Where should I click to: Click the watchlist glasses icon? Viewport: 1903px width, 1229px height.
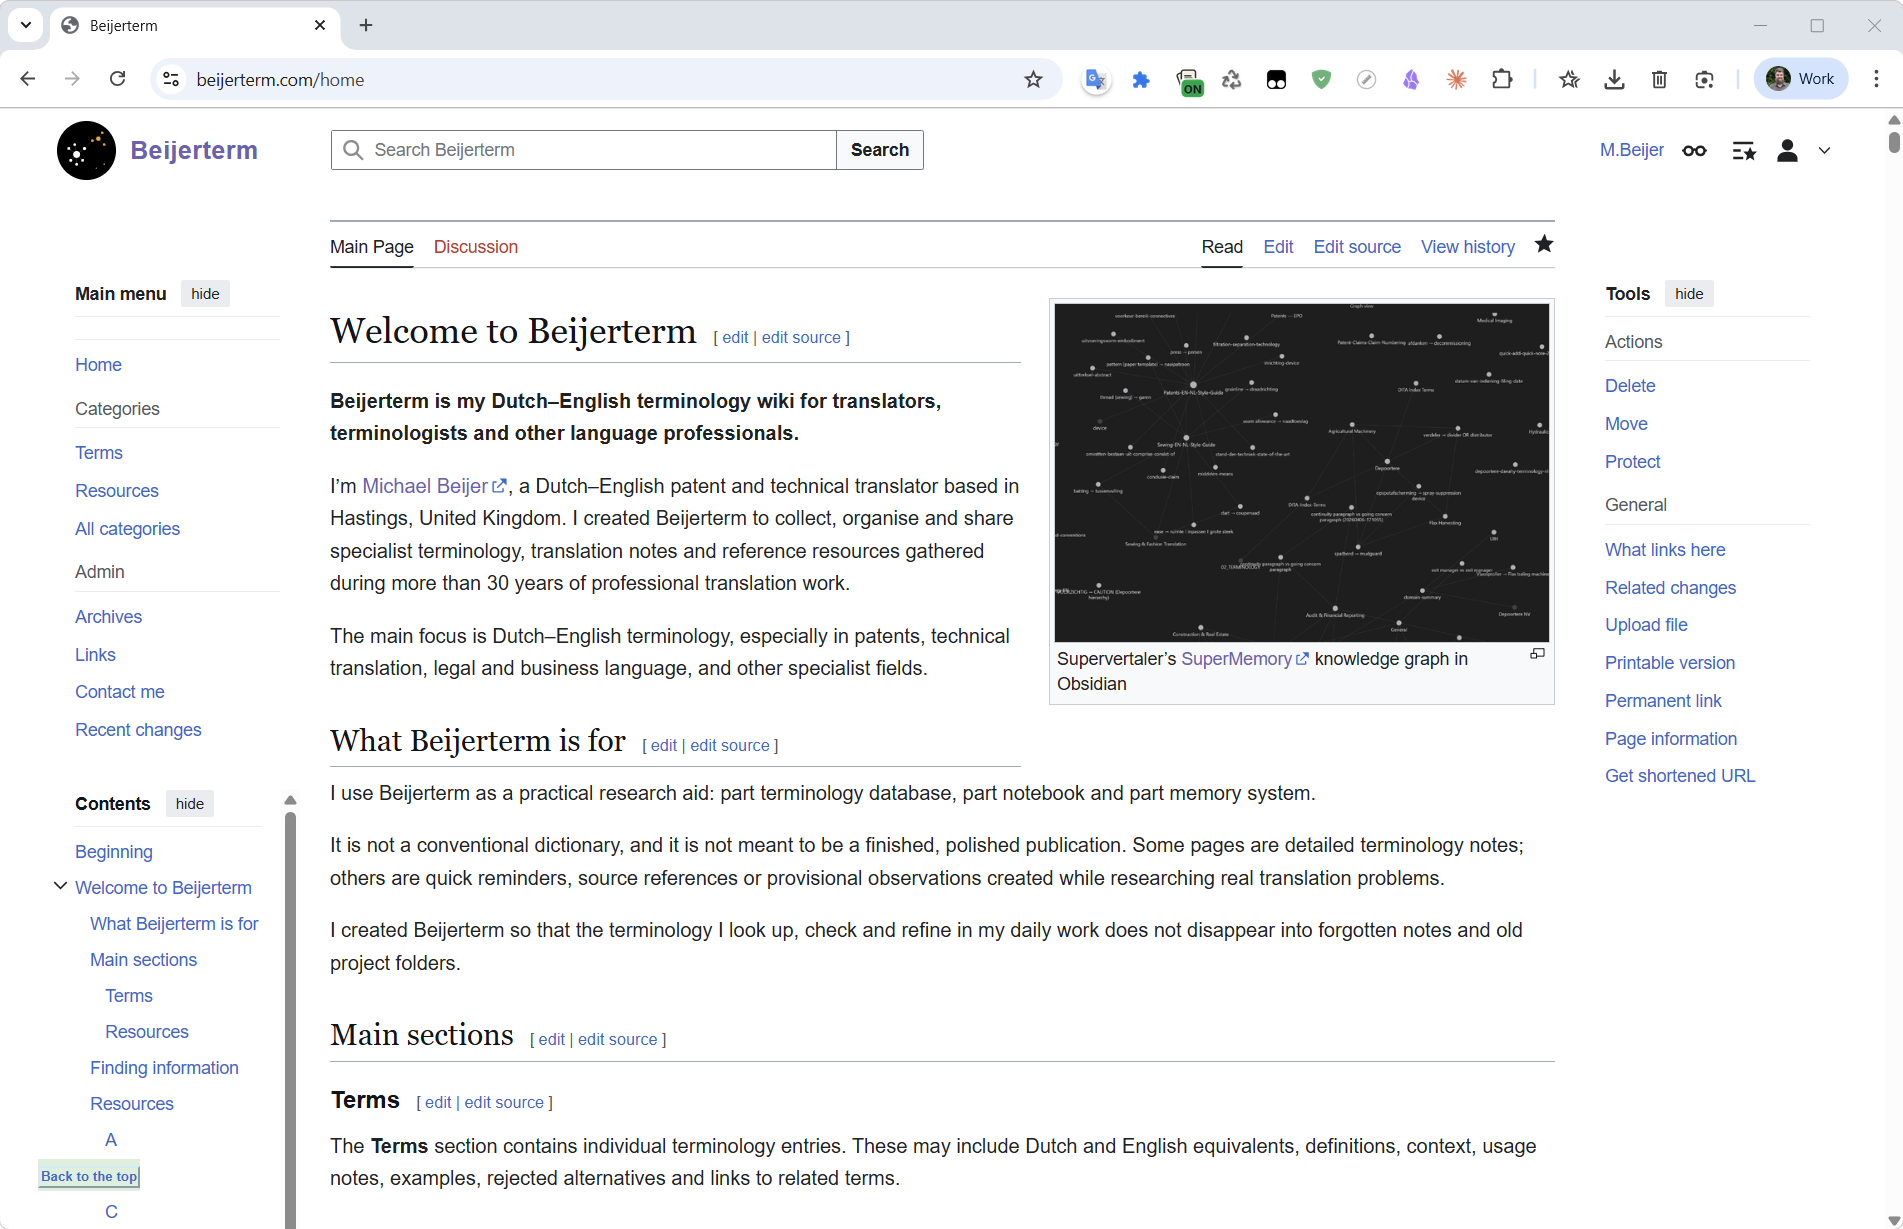click(1694, 151)
